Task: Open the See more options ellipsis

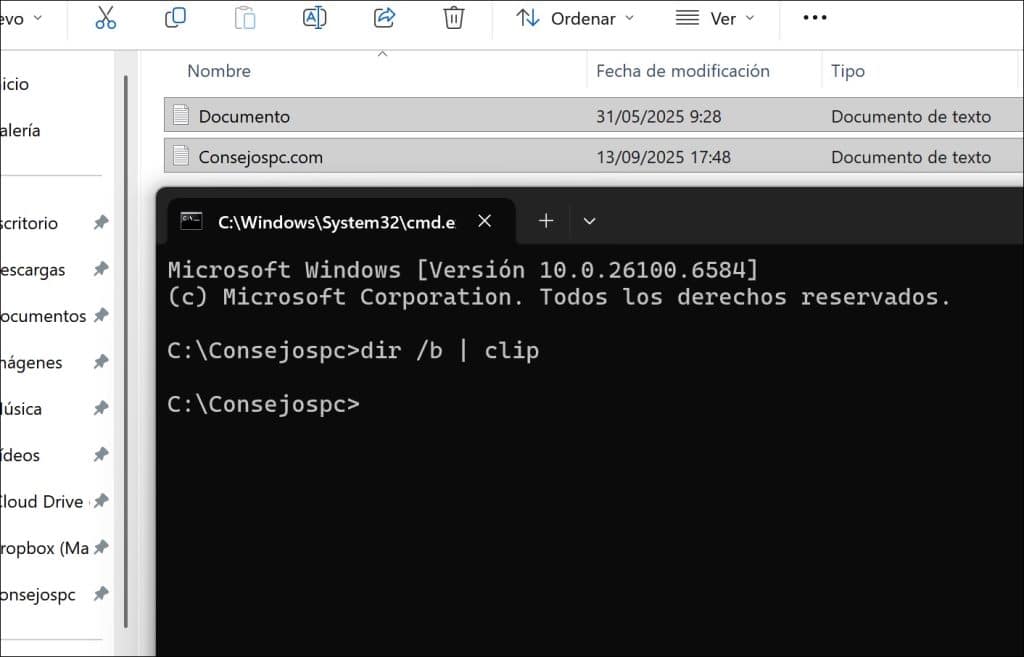Action: point(814,18)
